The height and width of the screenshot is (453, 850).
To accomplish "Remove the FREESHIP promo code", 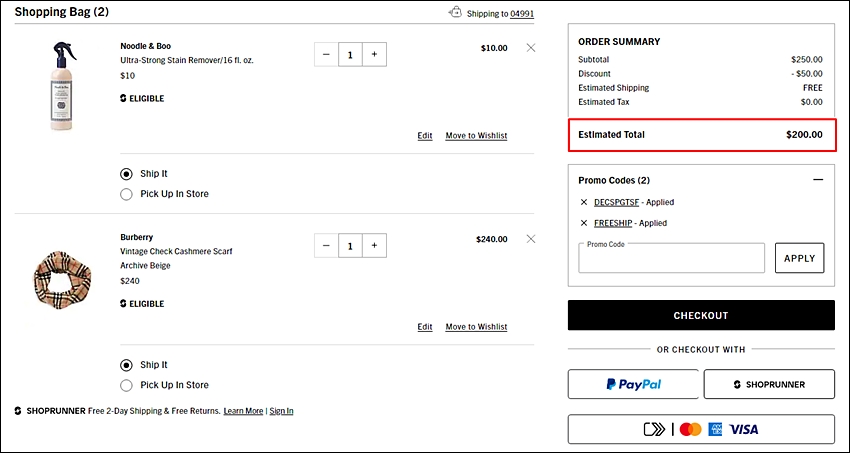I will click(584, 223).
